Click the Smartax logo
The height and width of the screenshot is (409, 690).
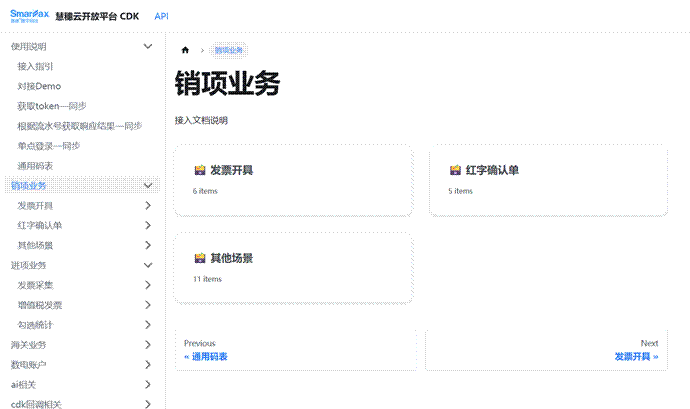(29, 16)
